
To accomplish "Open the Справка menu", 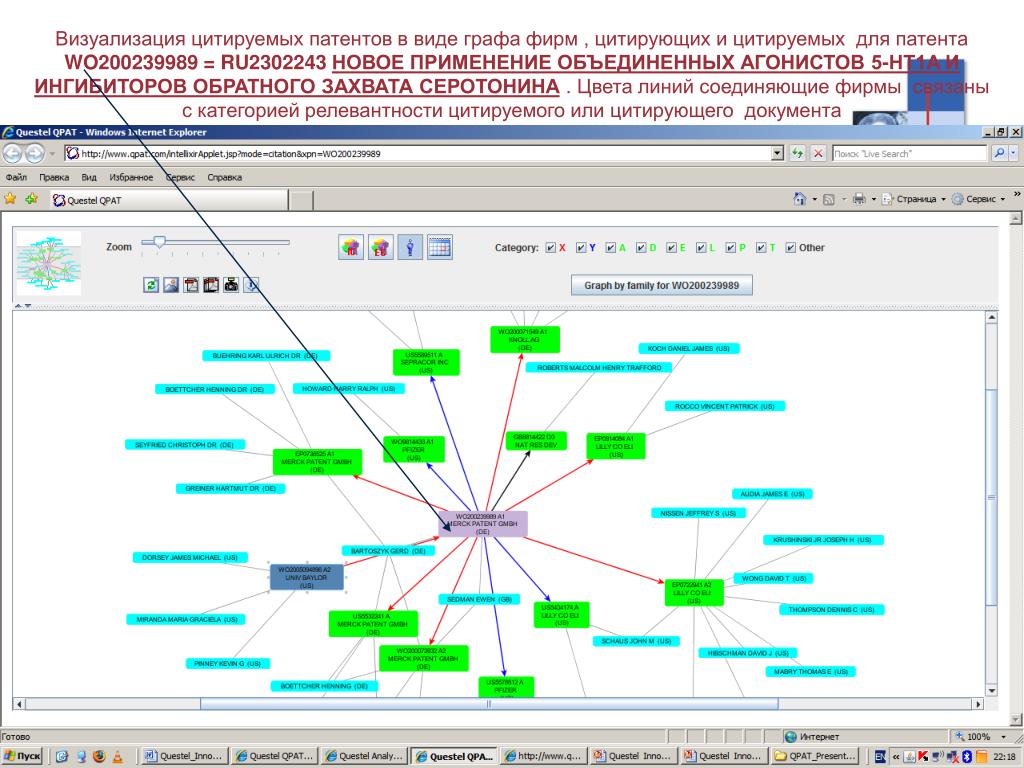I will [x=225, y=178].
